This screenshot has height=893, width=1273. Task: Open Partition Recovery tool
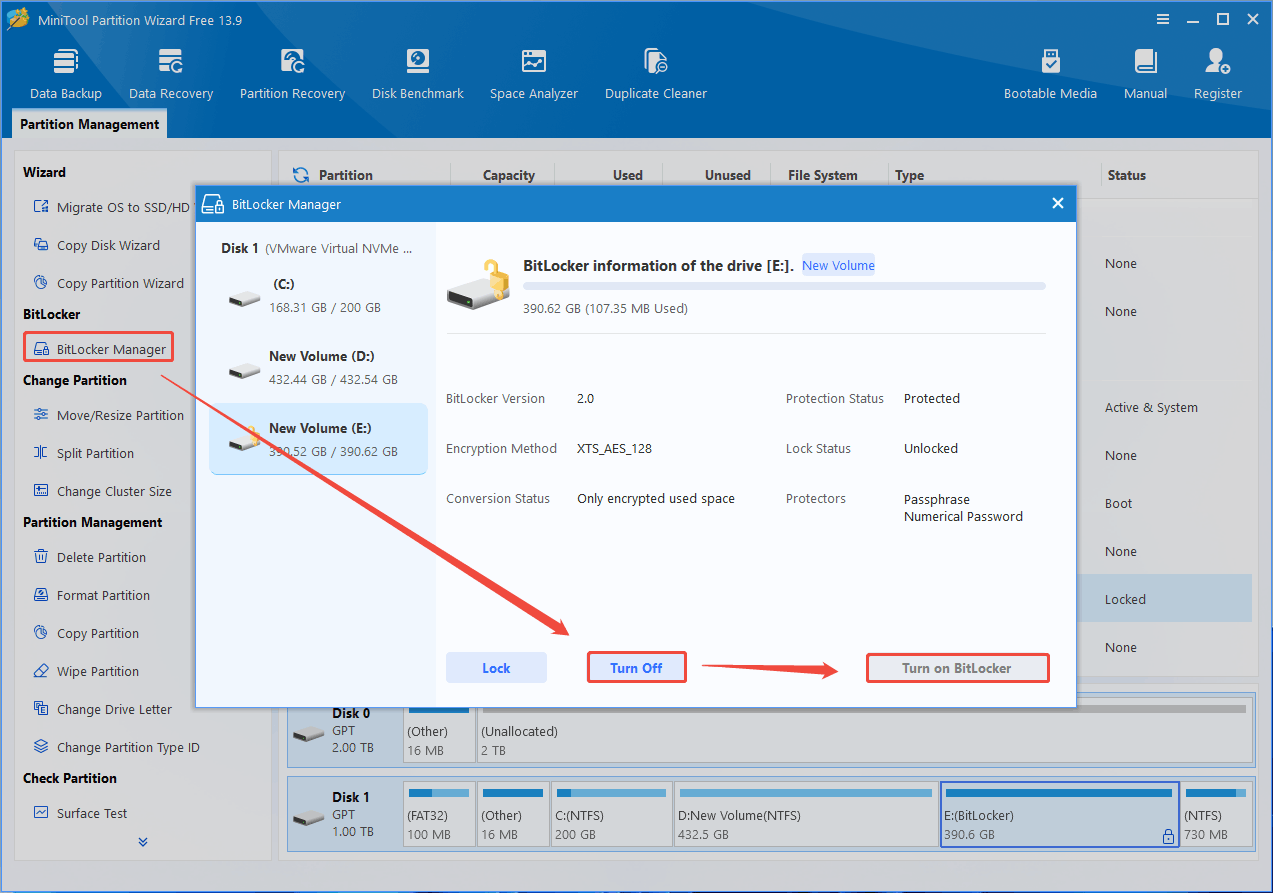(292, 74)
